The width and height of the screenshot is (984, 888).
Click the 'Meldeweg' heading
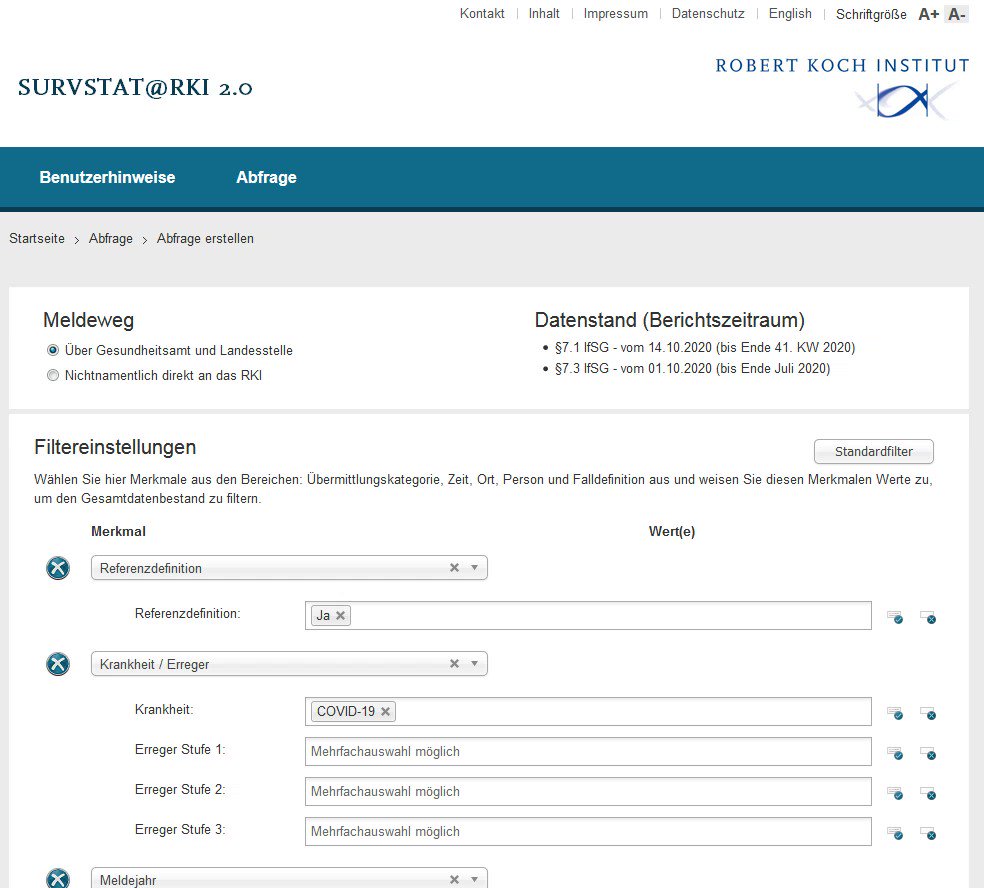coord(88,320)
